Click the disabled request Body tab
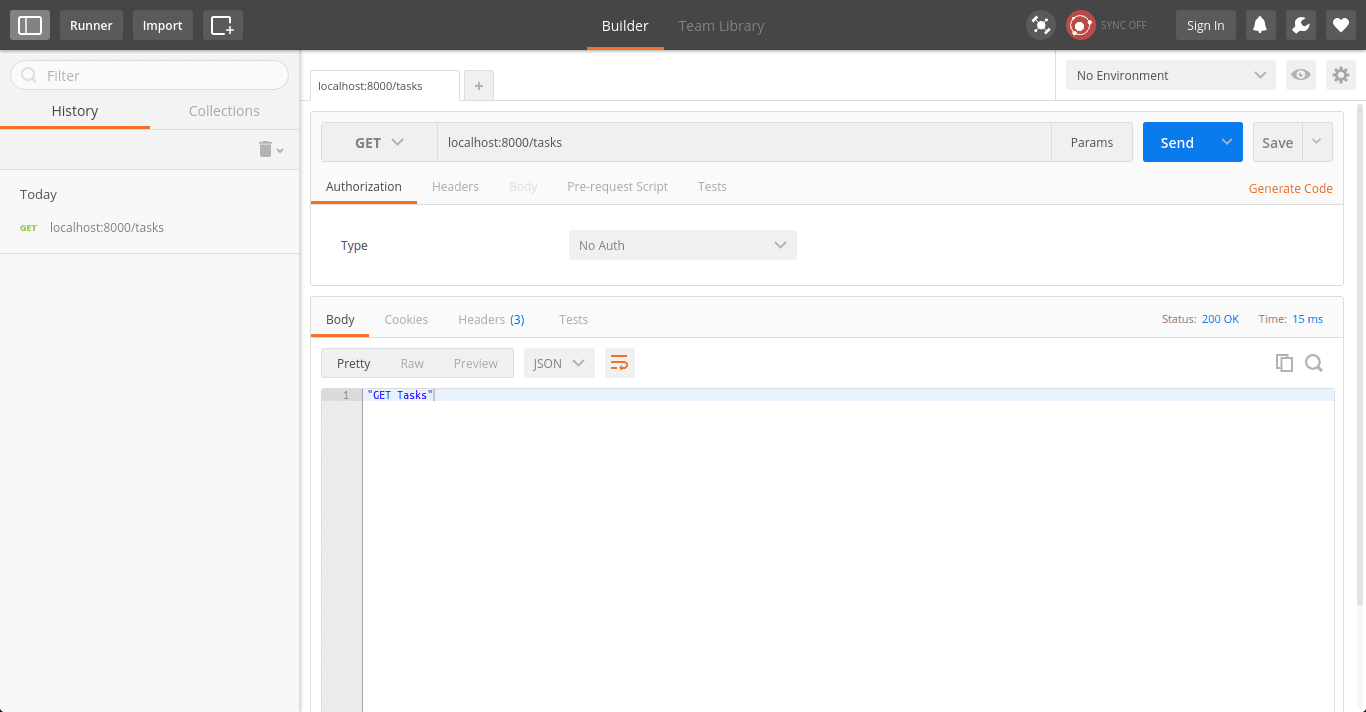This screenshot has width=1366, height=712. (523, 187)
